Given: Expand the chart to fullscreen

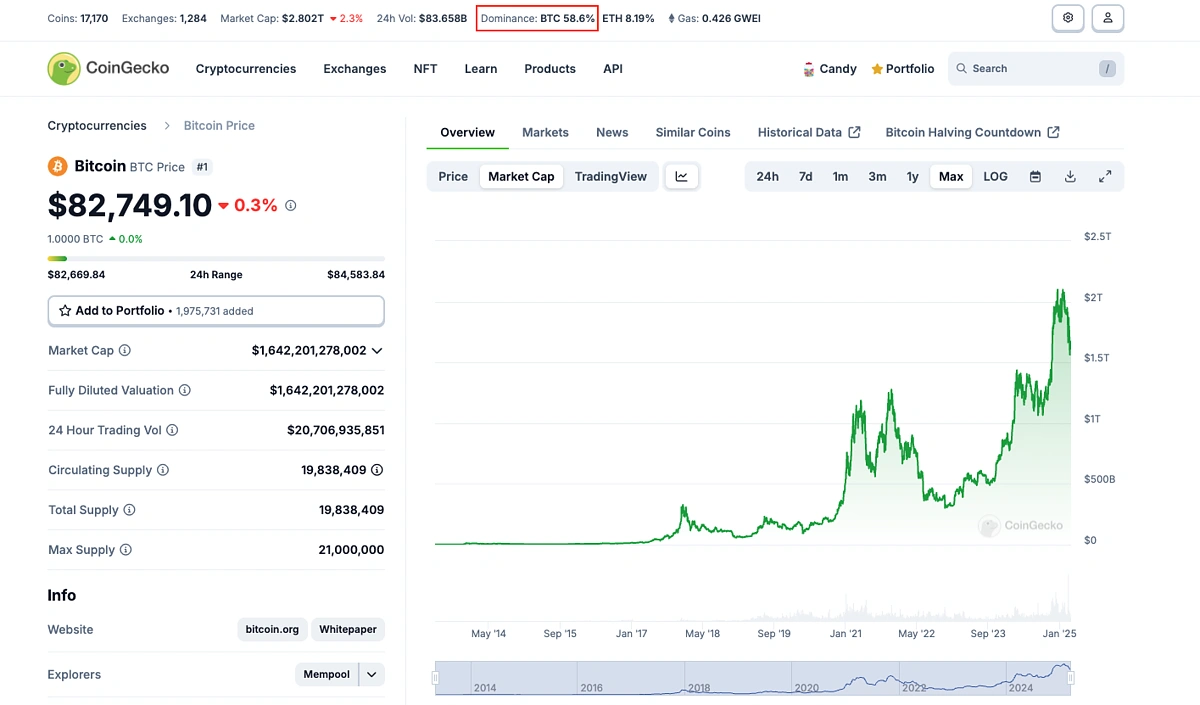Looking at the screenshot, I should 1105,176.
